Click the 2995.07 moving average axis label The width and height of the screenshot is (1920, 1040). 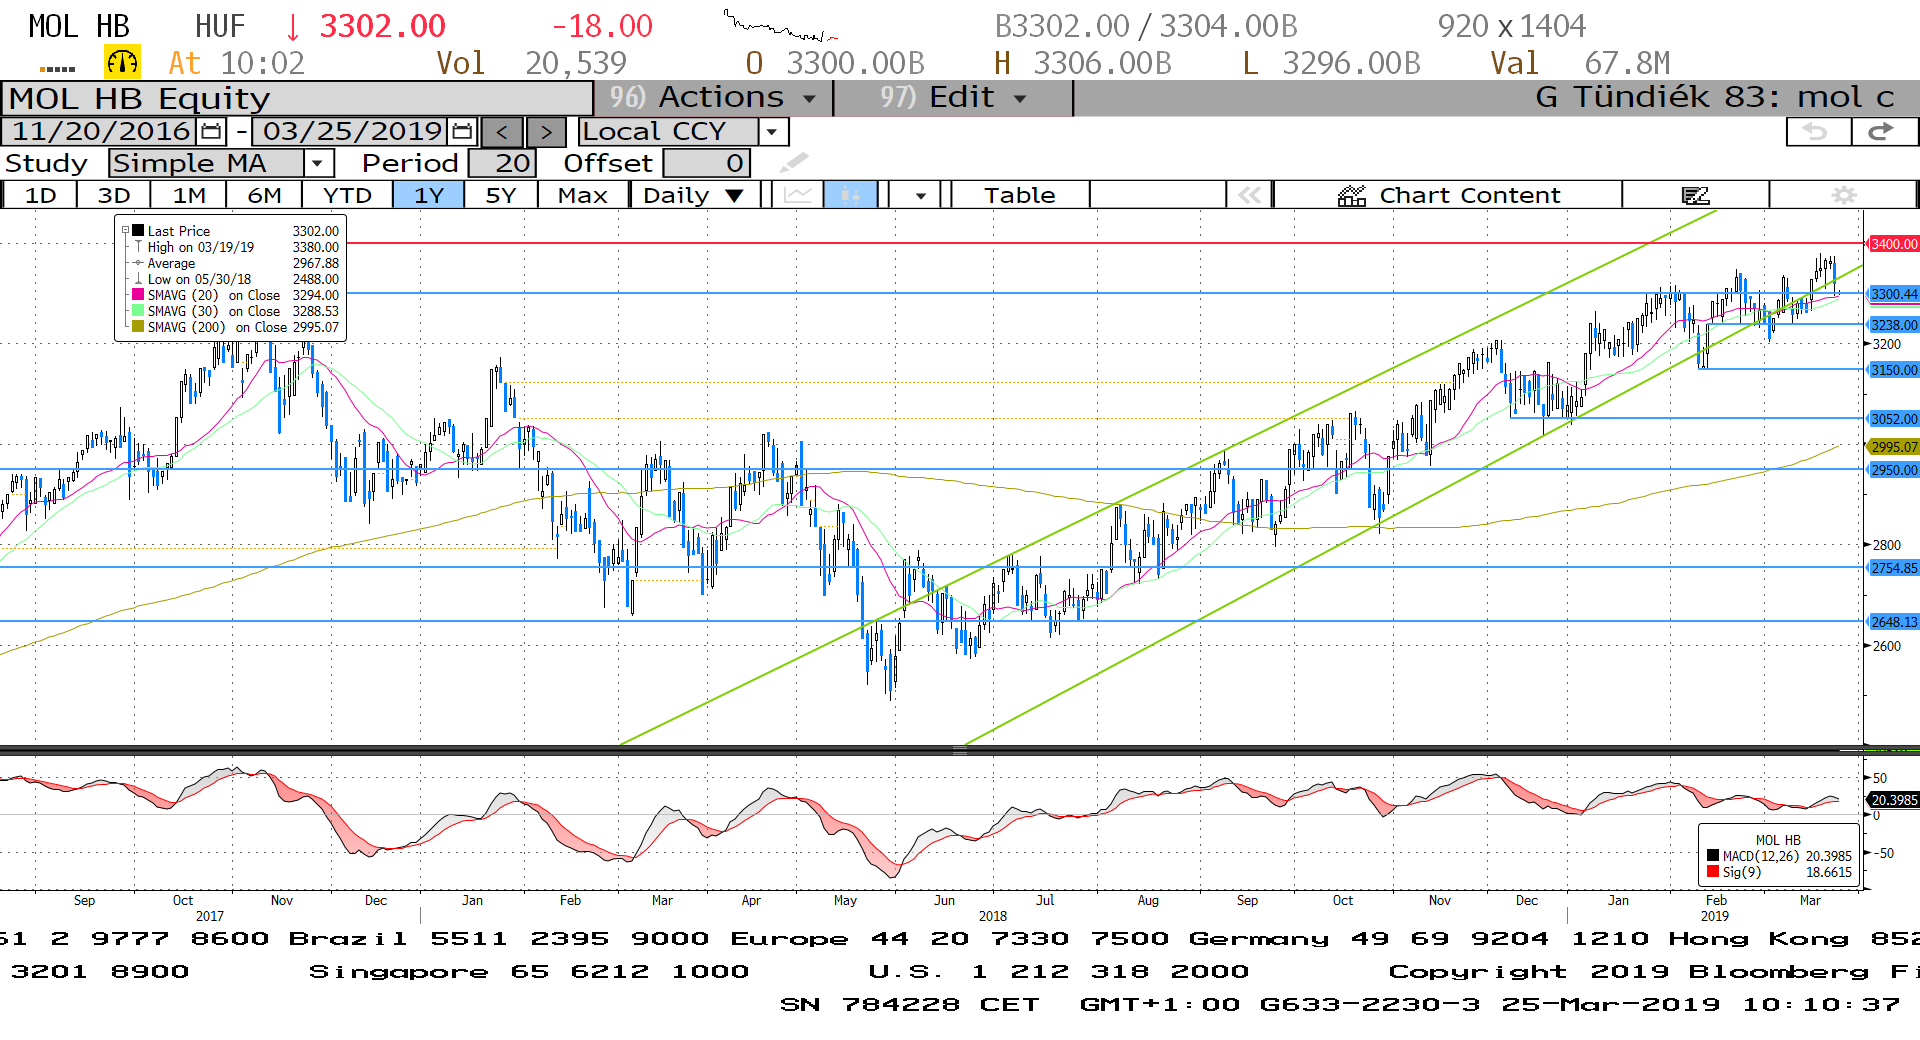[x=1894, y=447]
